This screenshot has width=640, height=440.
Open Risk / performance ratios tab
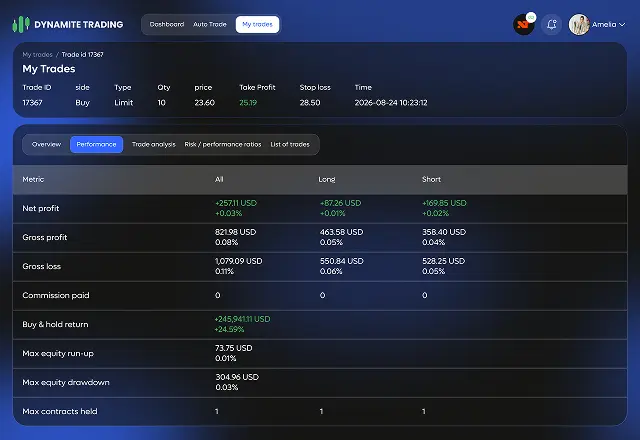tap(223, 144)
